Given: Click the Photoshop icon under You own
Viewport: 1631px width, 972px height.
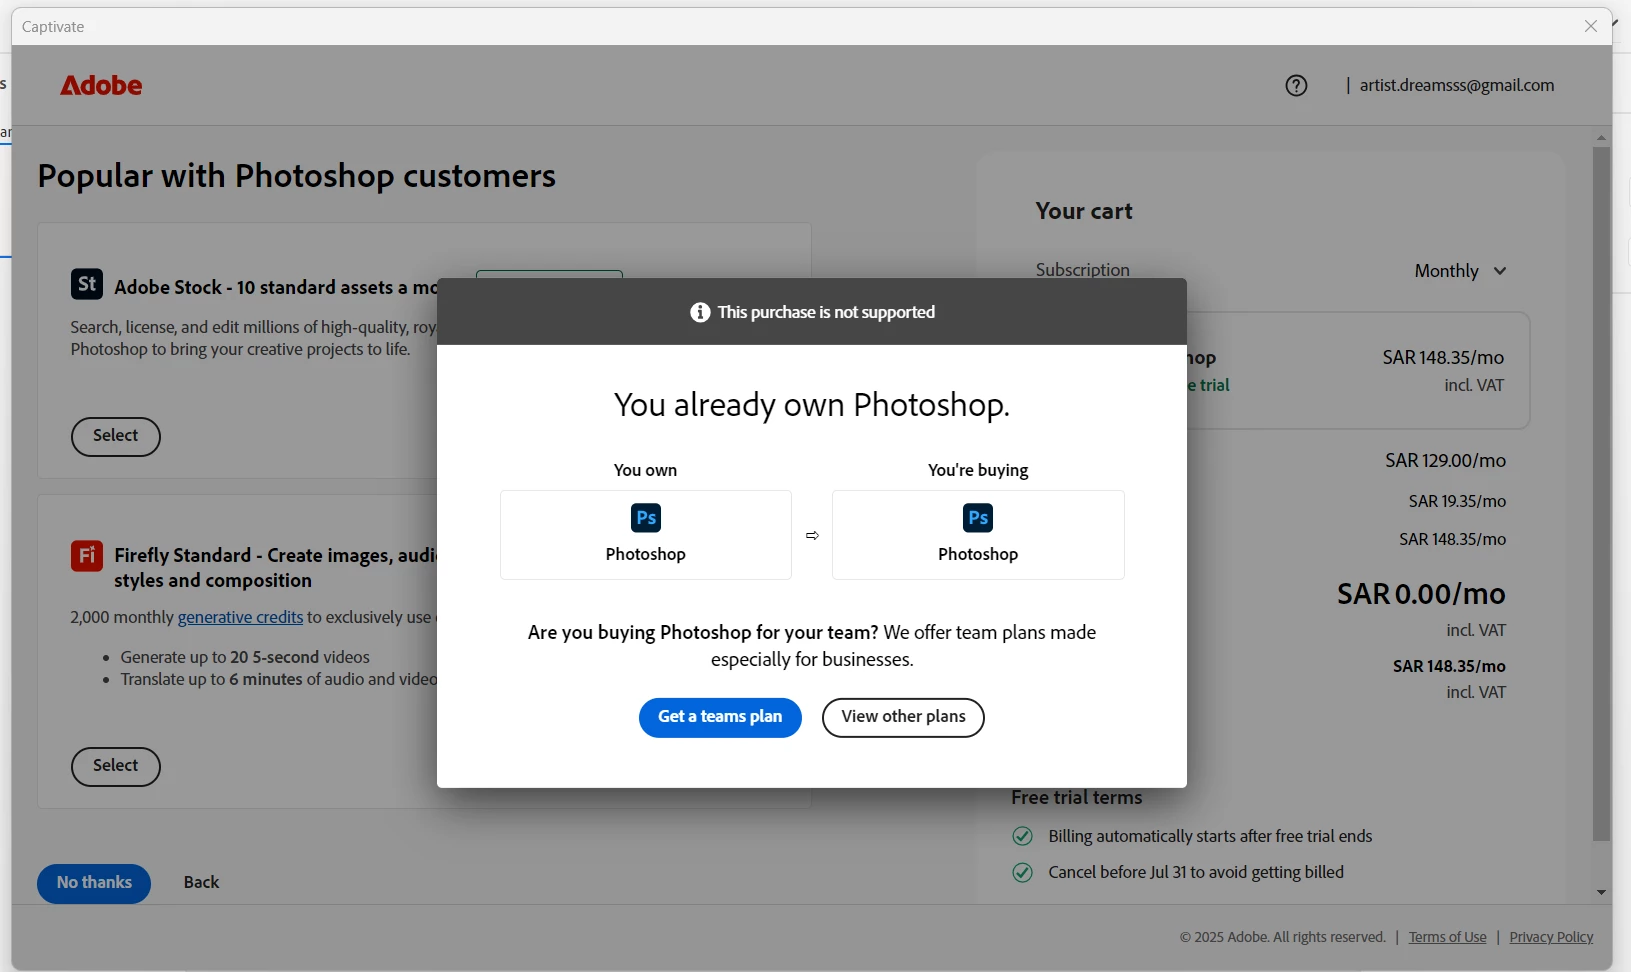Looking at the screenshot, I should click(x=646, y=518).
